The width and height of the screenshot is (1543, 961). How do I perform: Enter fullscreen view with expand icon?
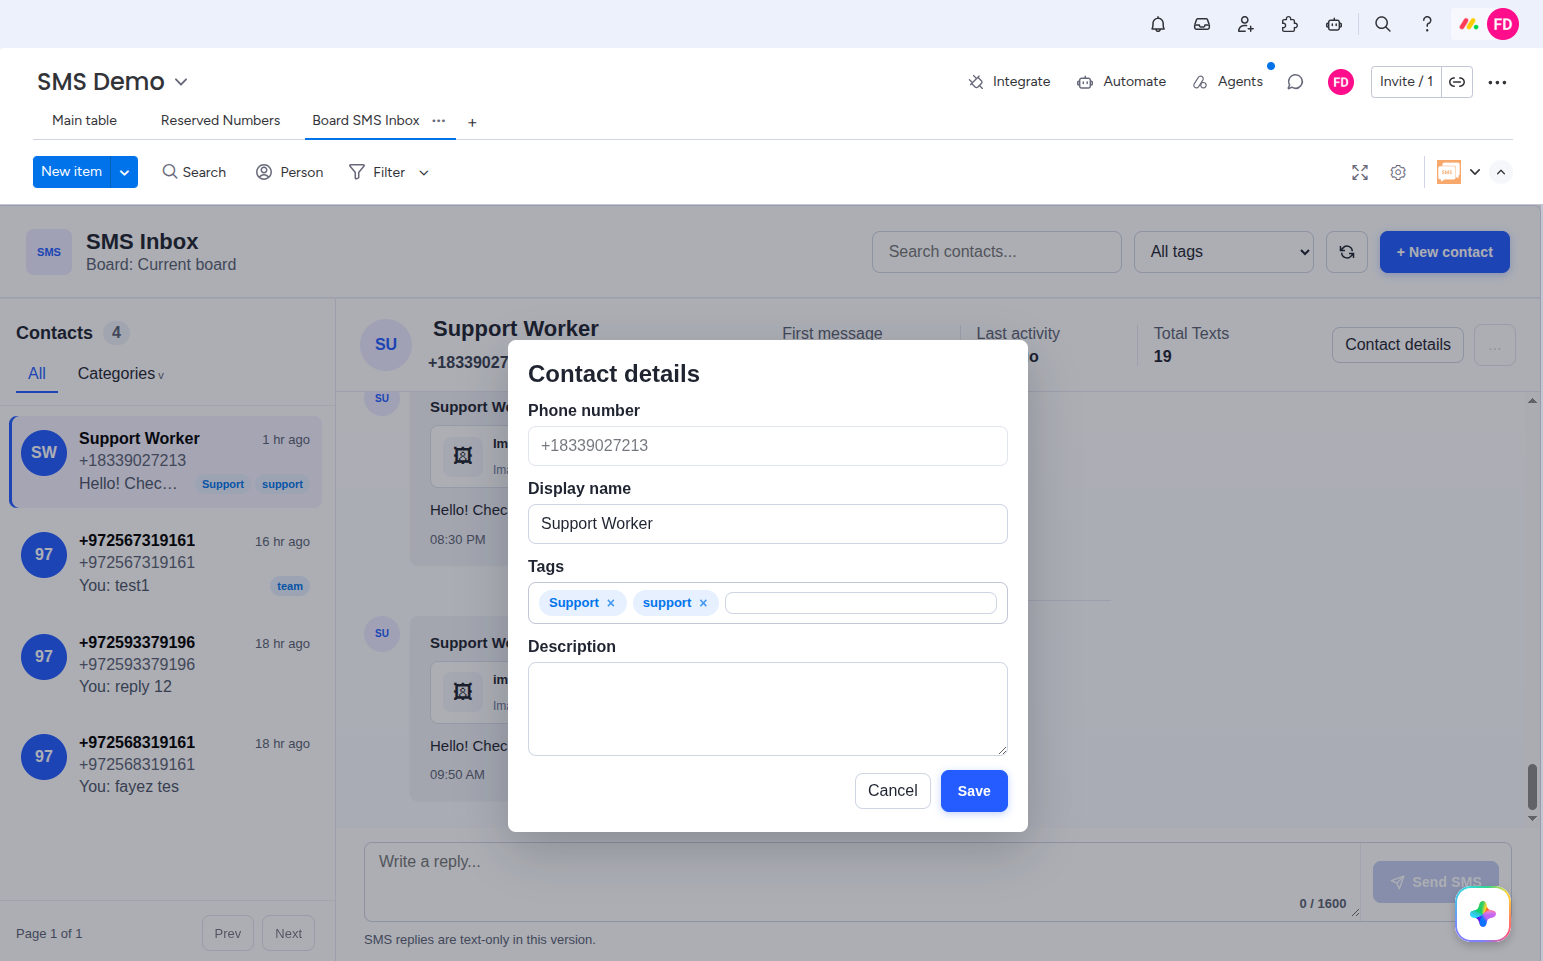point(1360,172)
